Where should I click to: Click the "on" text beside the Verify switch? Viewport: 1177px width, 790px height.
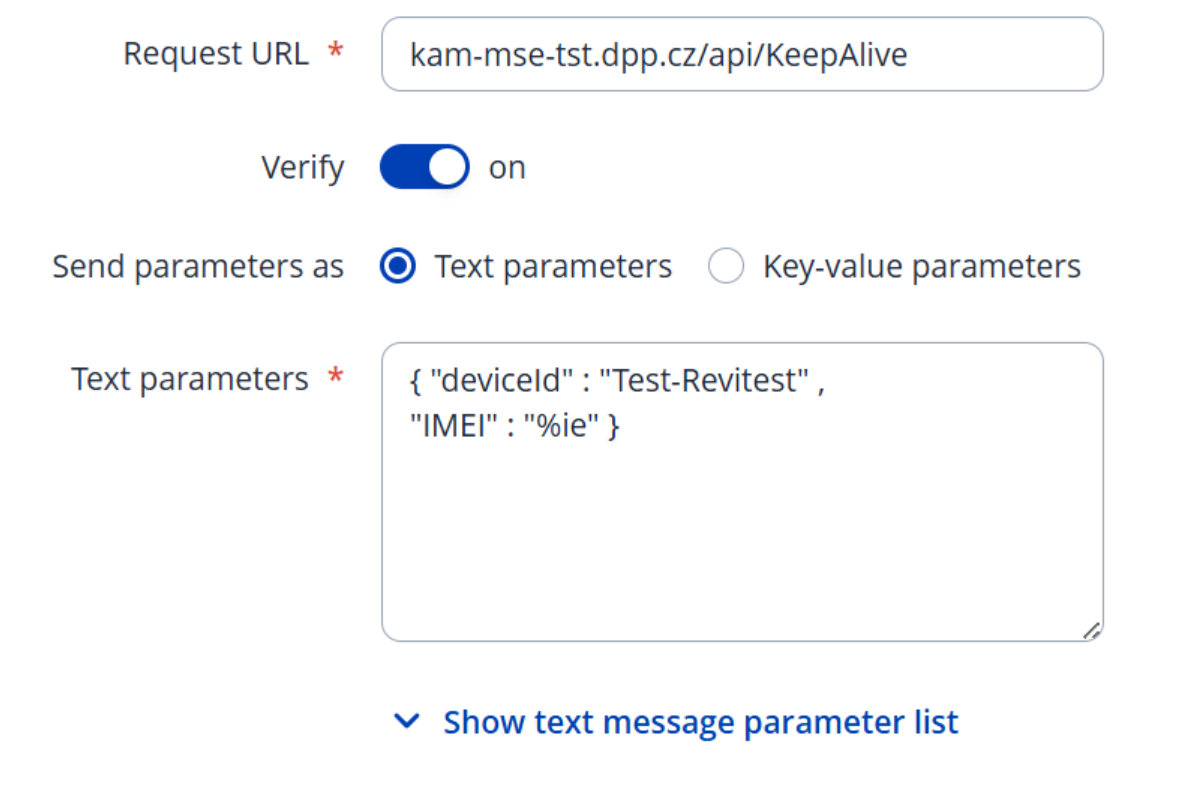pos(507,167)
